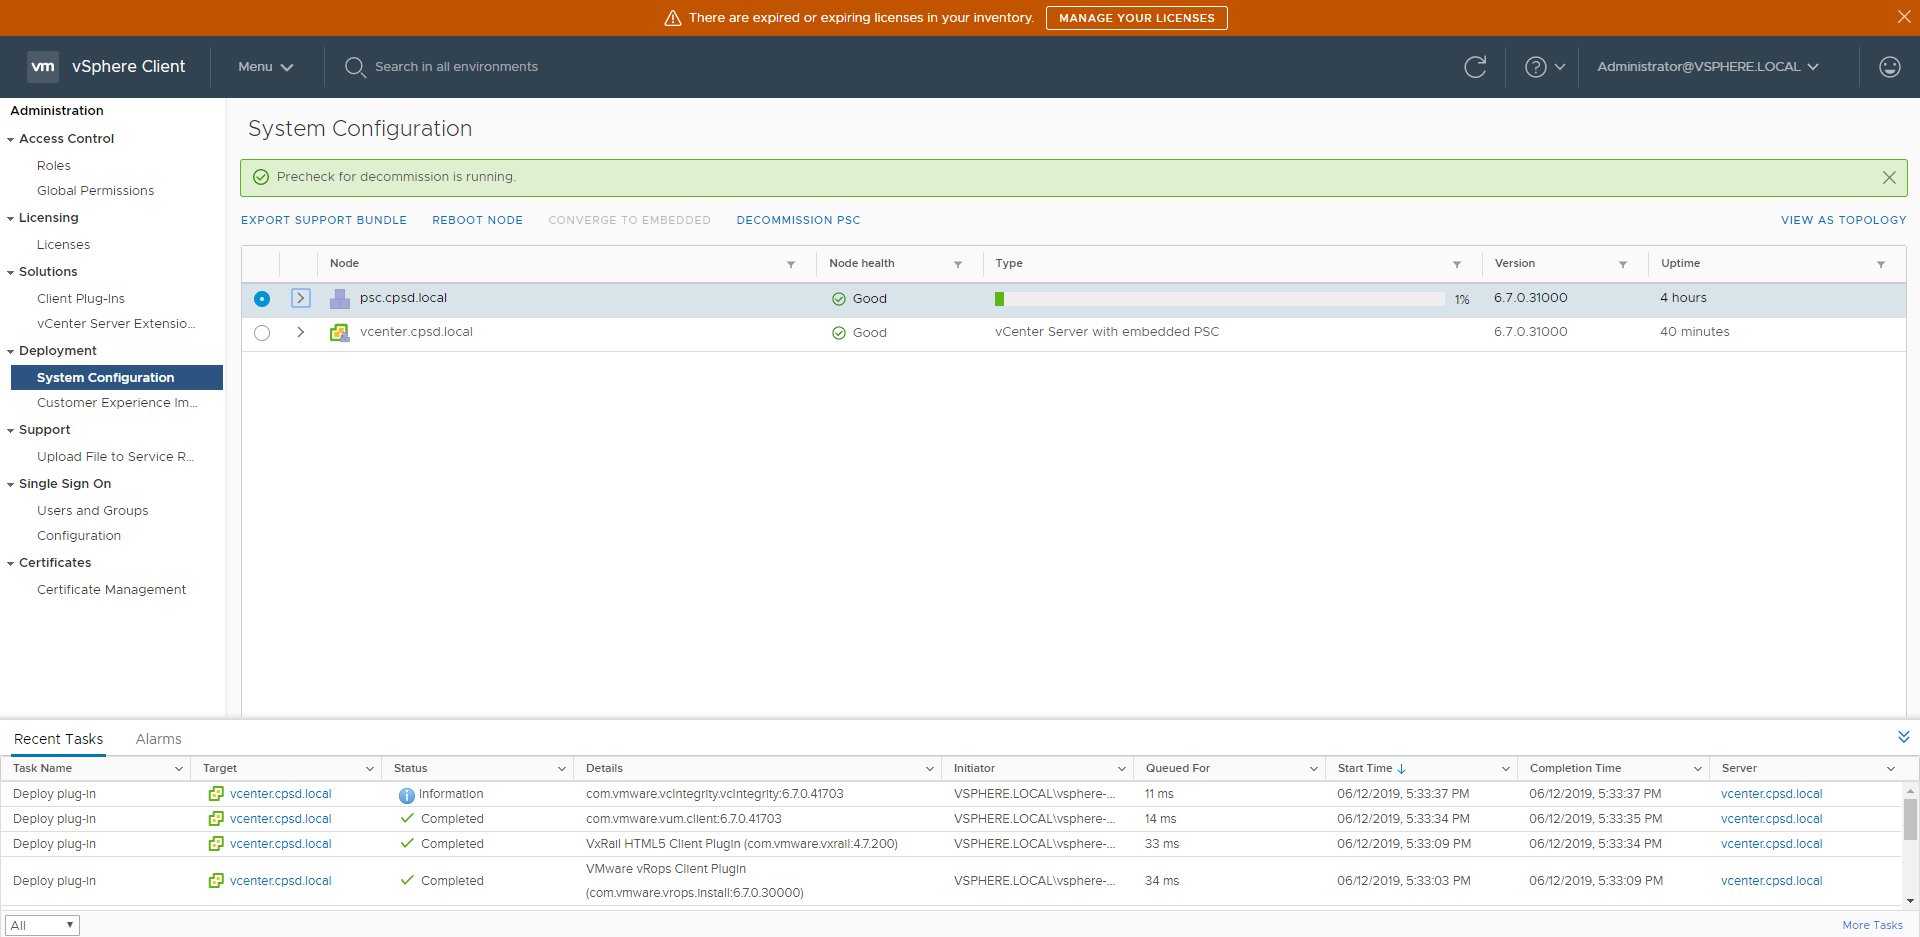This screenshot has height=937, width=1920.
Task: Click the Node column filter icon
Action: pos(791,265)
